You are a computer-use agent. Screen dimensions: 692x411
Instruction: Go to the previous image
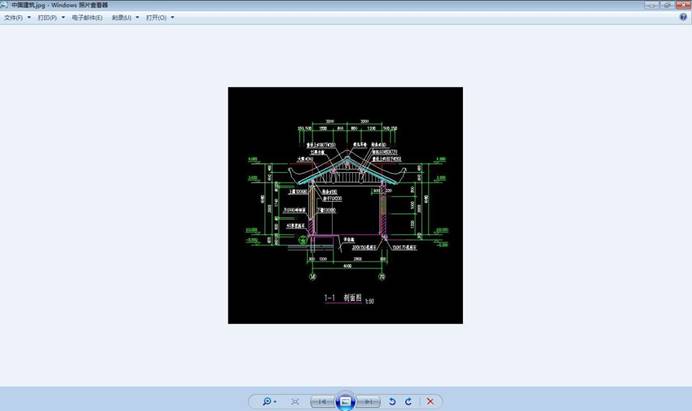pos(322,401)
